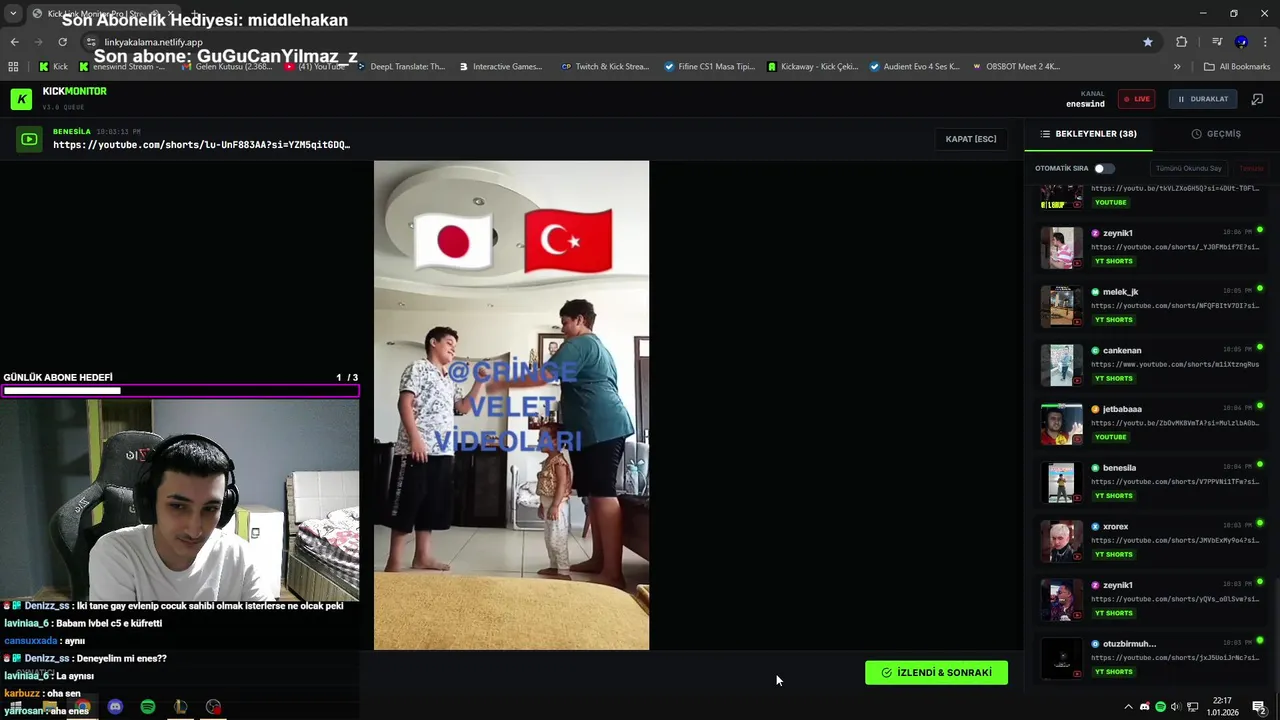Open the Audient Evo 4 bookmark
The height and width of the screenshot is (720, 1280).
(x=914, y=67)
